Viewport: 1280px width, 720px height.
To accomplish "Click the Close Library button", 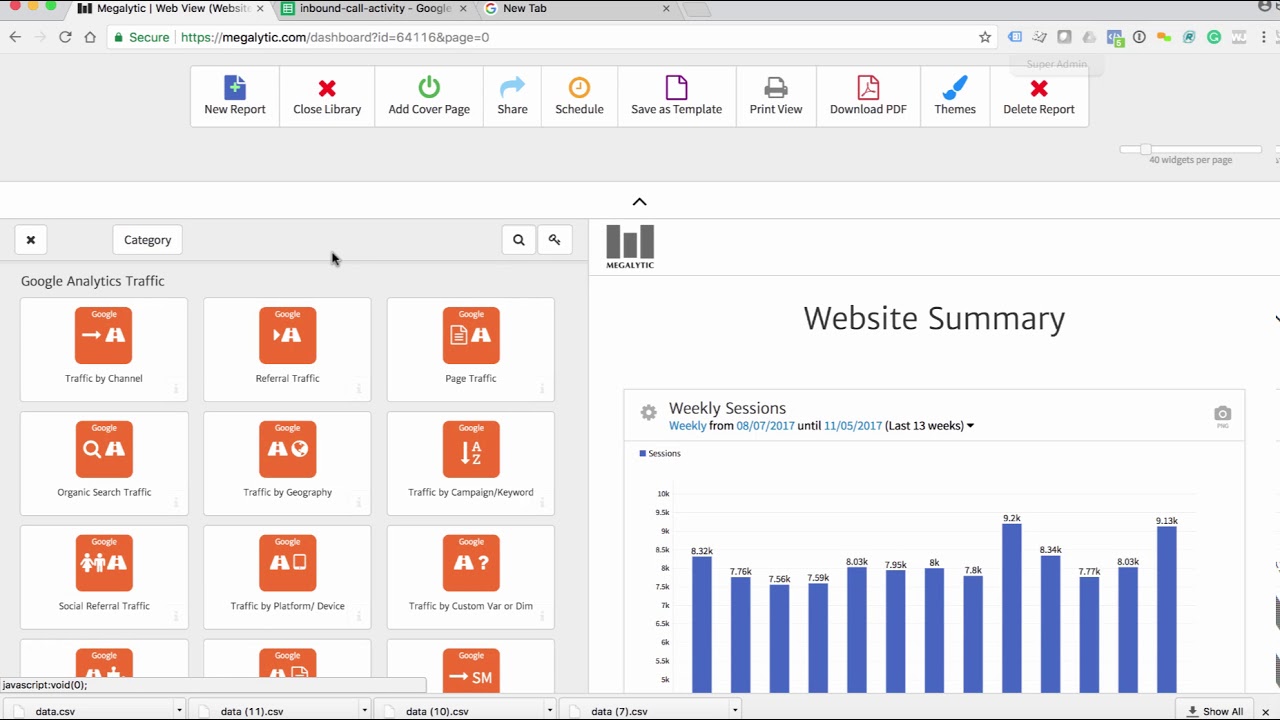I will 327,96.
